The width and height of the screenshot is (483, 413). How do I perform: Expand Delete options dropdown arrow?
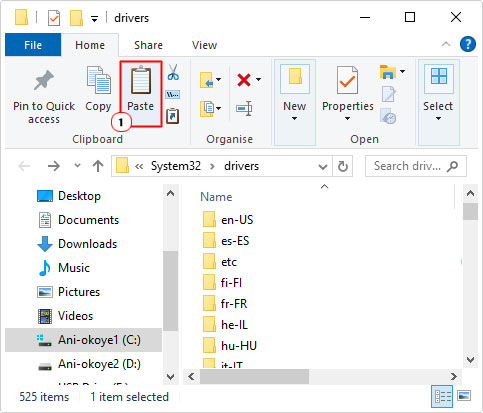[258, 79]
